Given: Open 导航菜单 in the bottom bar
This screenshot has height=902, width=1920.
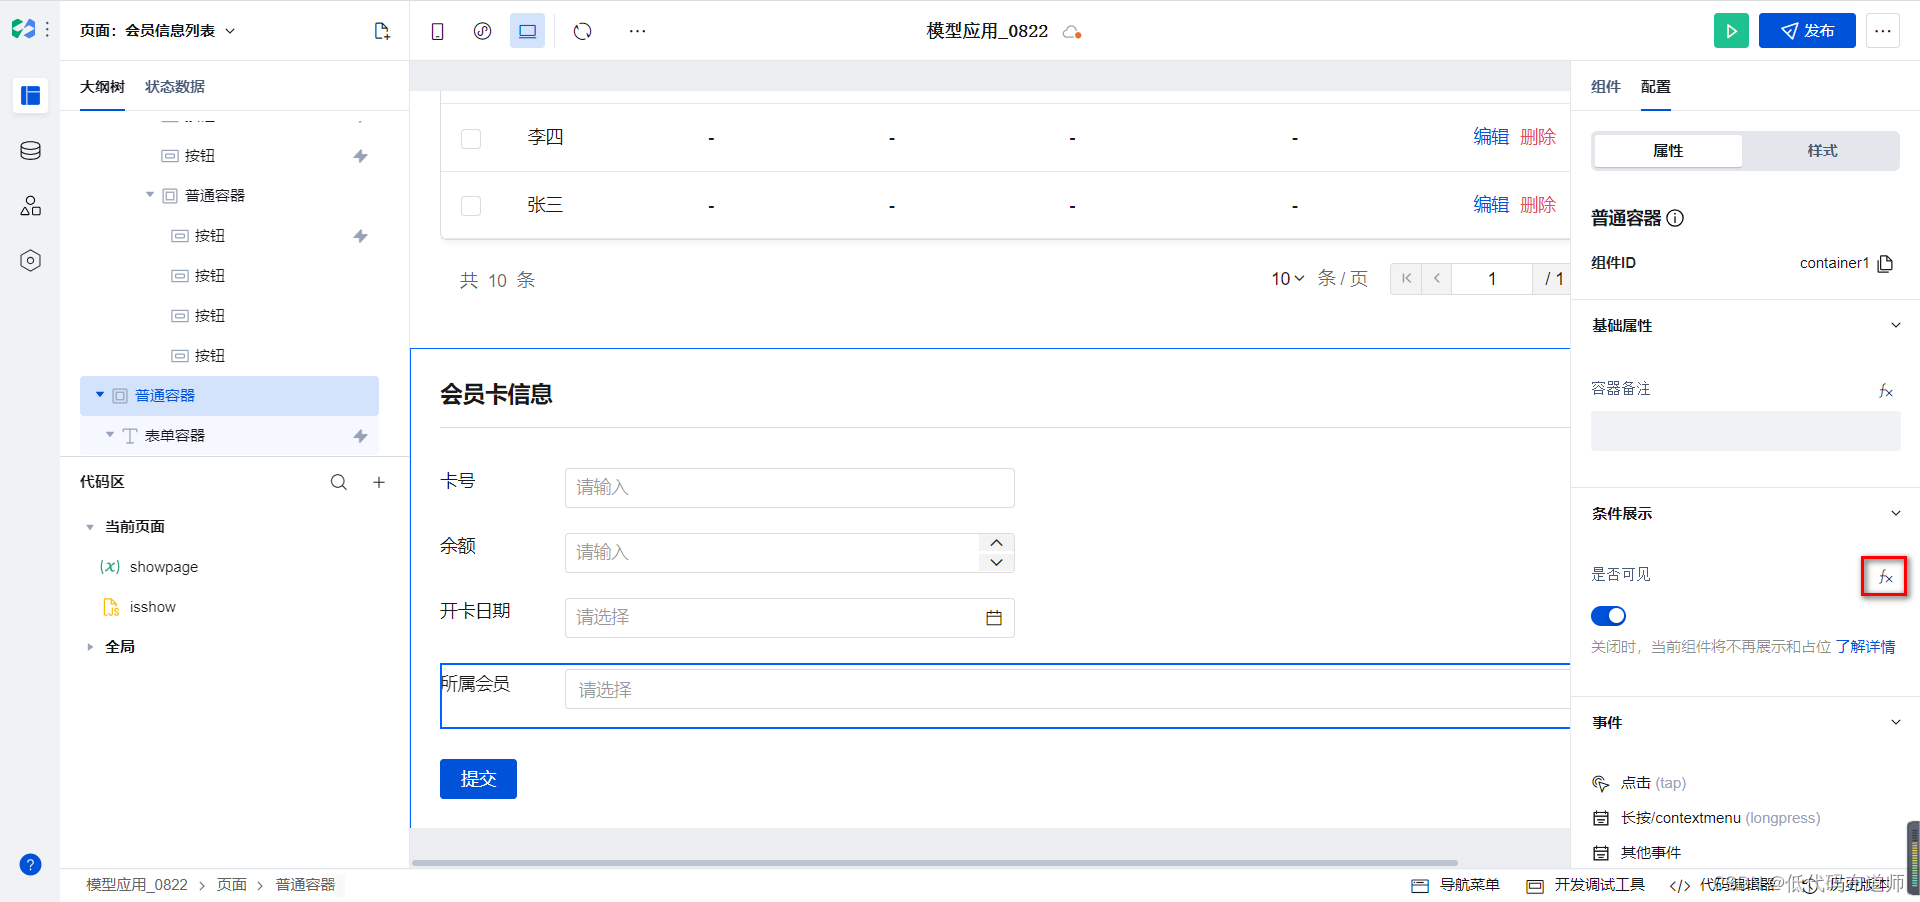Looking at the screenshot, I should click(1456, 885).
